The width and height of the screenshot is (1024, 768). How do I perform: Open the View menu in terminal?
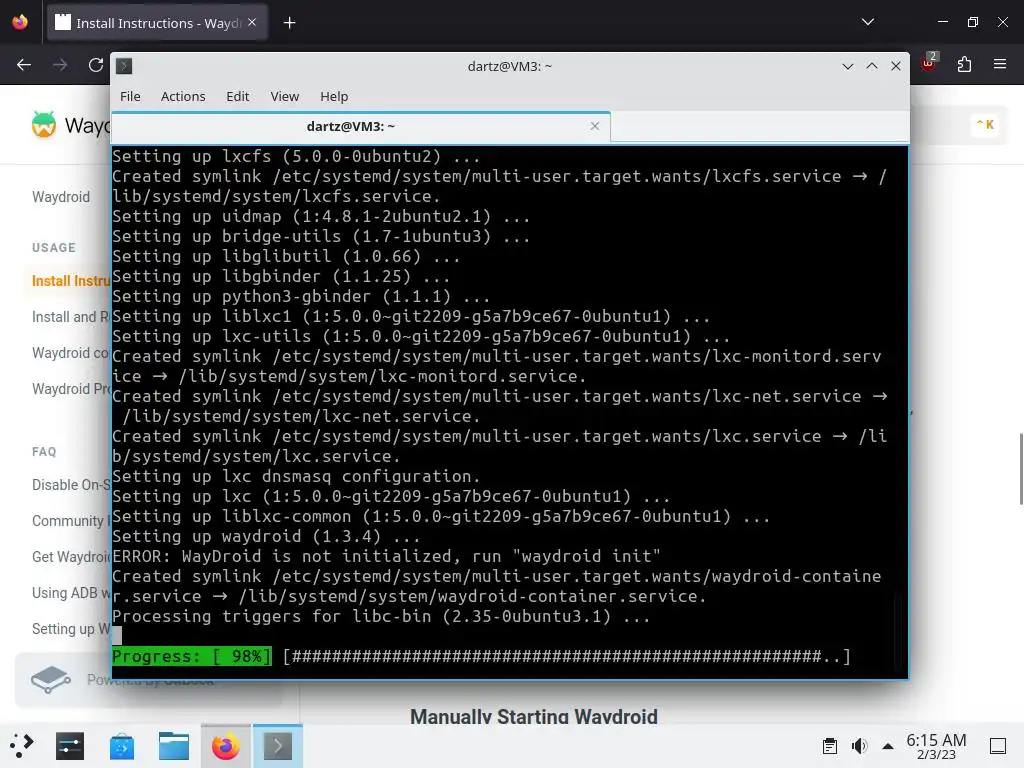coord(285,96)
